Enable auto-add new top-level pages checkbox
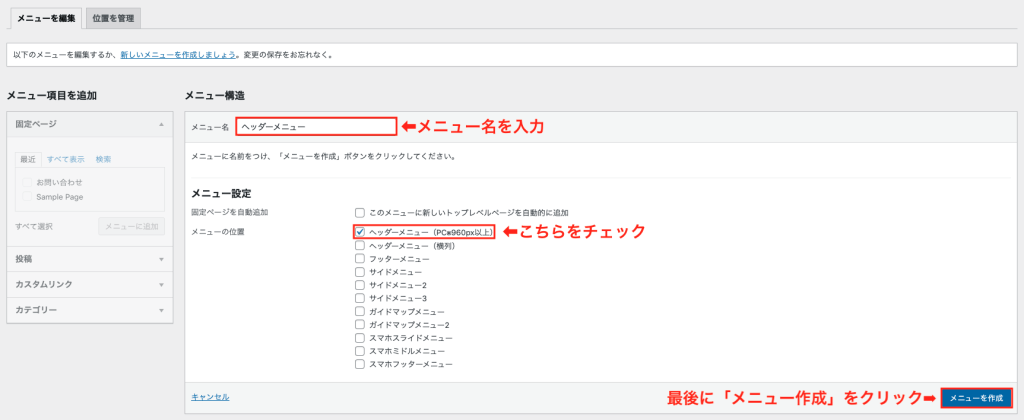This screenshot has height=420, width=1024. 360,213
